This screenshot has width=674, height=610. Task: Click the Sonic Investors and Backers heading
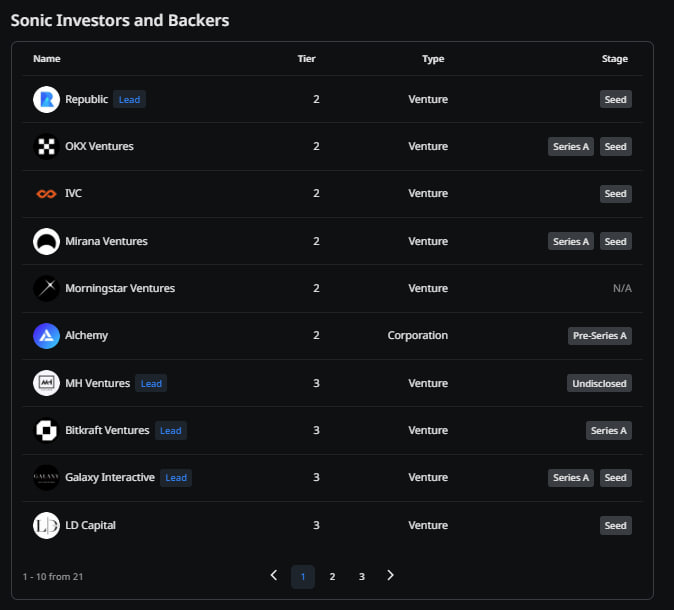120,20
